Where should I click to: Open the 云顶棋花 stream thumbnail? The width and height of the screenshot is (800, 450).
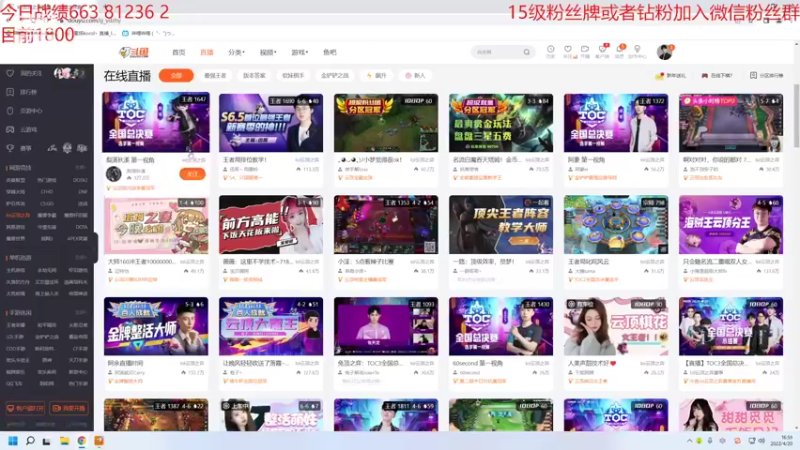click(616, 327)
